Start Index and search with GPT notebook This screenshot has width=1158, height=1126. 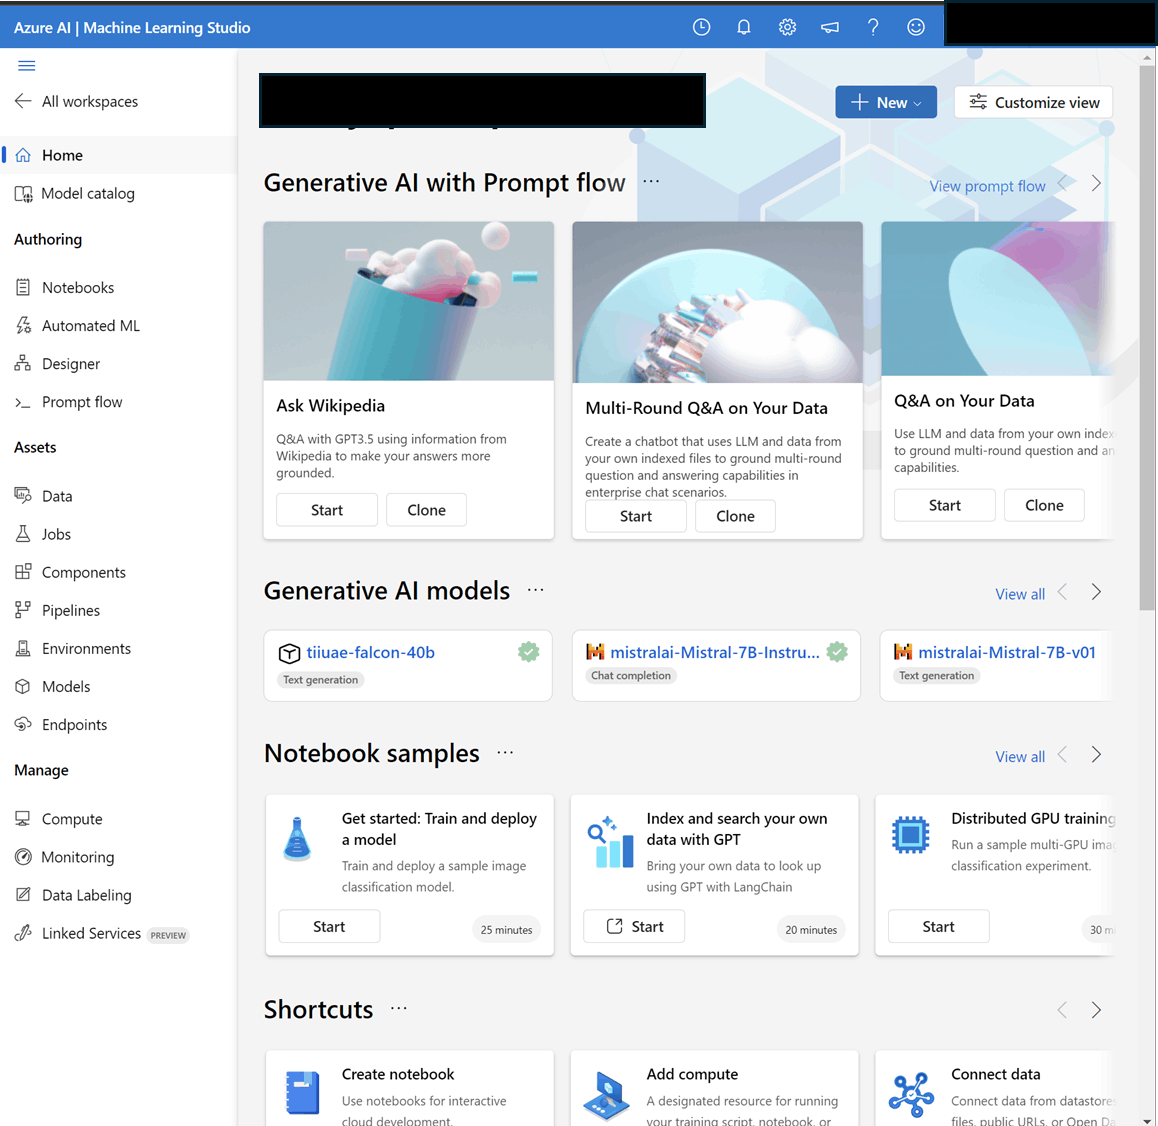[x=634, y=927]
